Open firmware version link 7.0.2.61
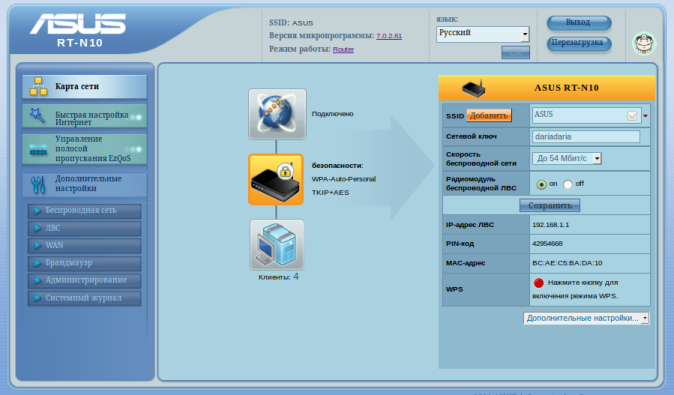The width and height of the screenshot is (674, 395). (389, 36)
